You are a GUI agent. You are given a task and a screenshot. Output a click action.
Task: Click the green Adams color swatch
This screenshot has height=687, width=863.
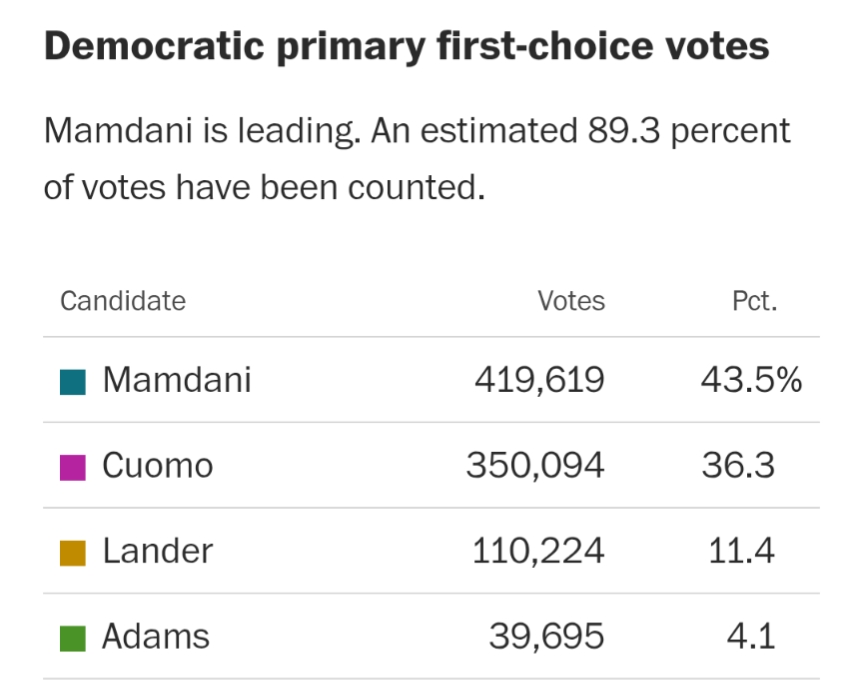point(73,638)
